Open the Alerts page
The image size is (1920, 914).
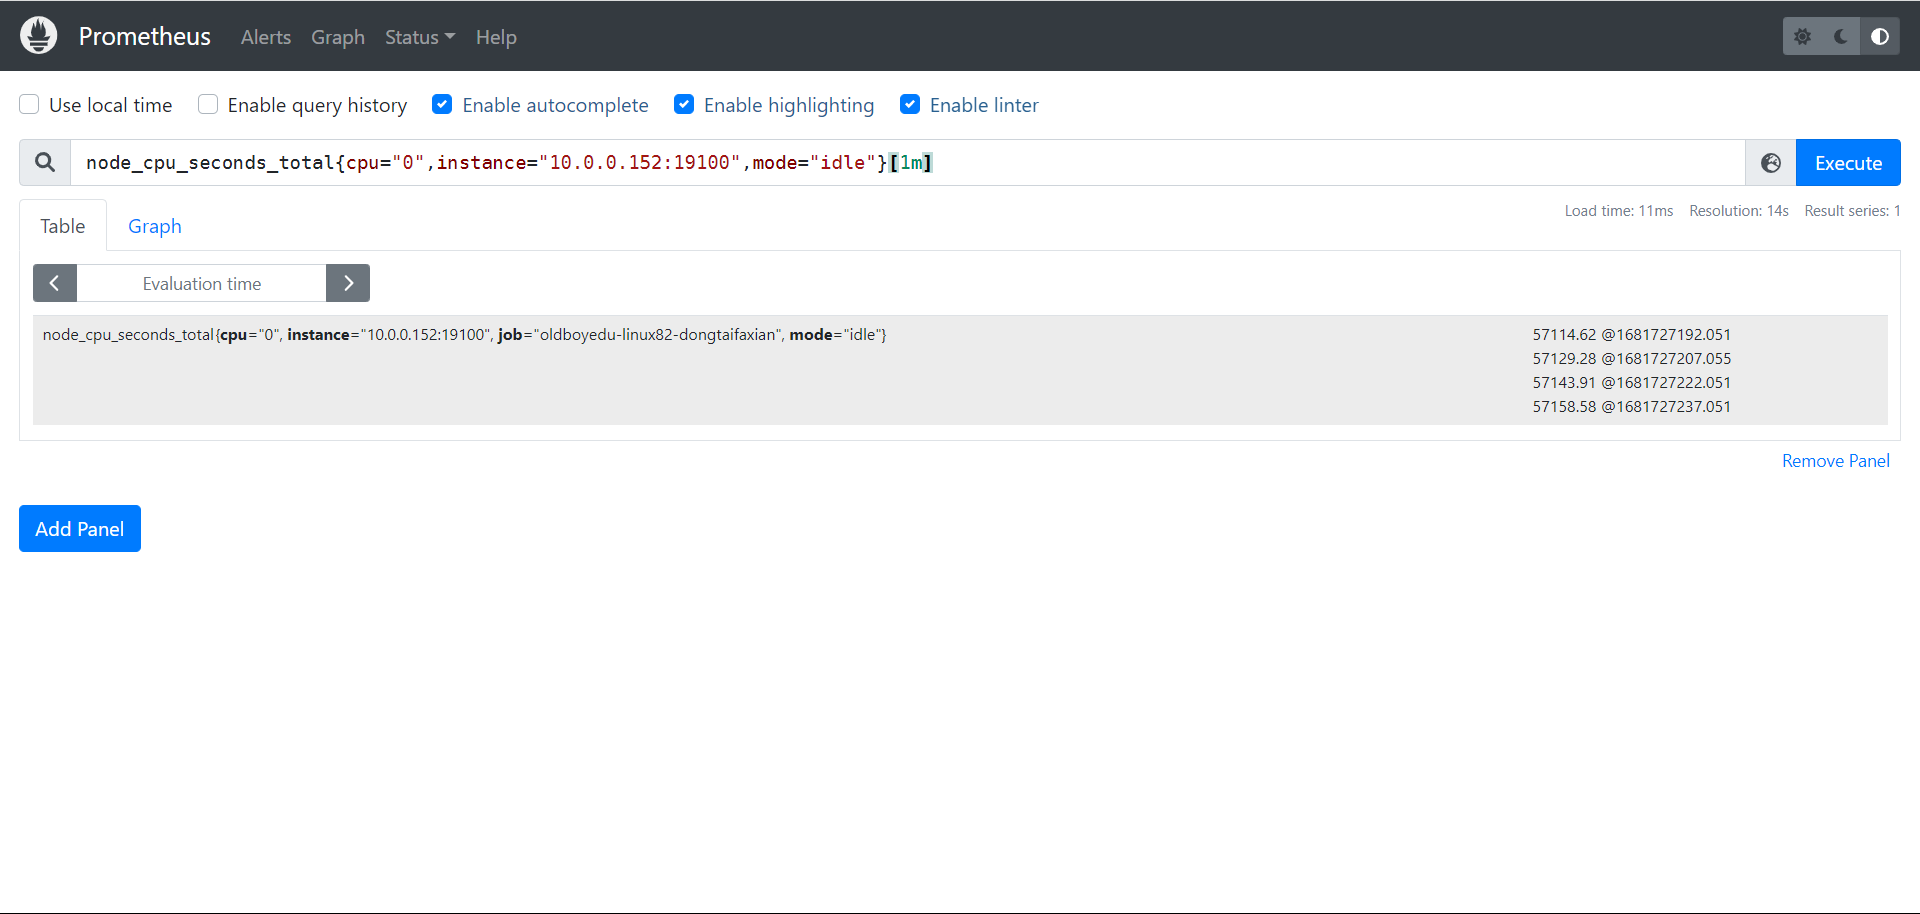(266, 37)
